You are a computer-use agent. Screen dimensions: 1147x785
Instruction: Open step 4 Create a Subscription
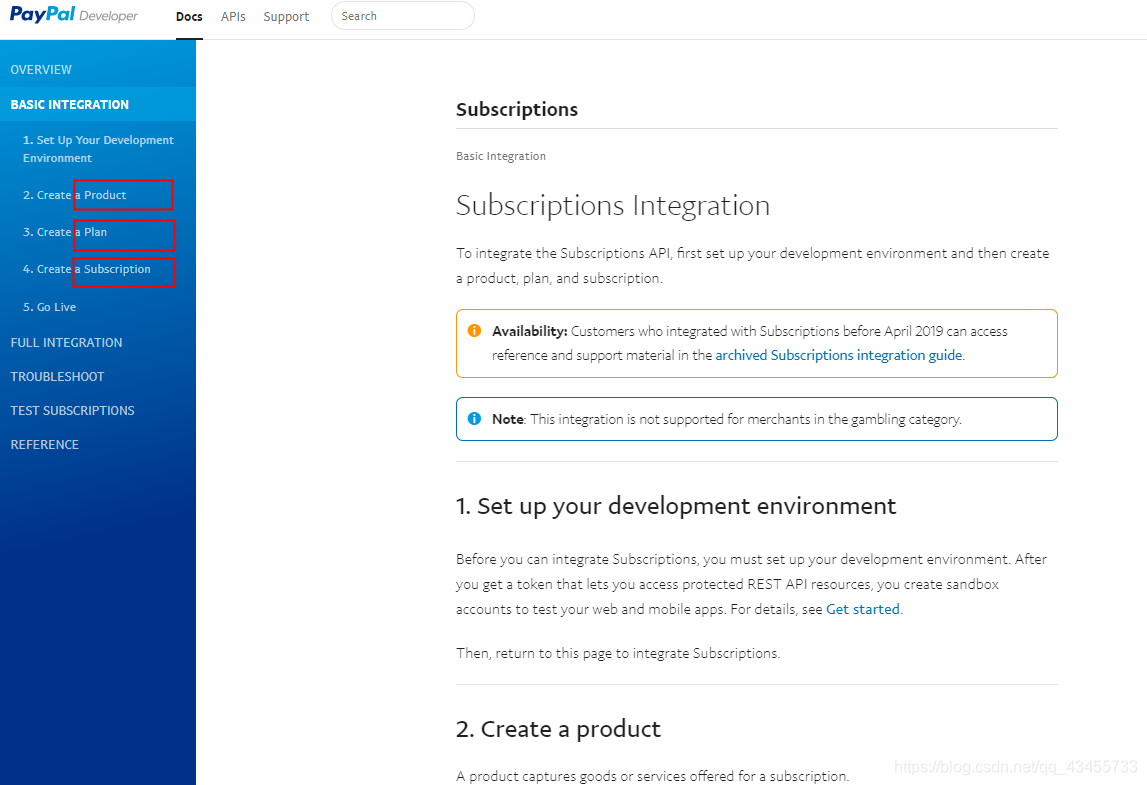pos(86,269)
